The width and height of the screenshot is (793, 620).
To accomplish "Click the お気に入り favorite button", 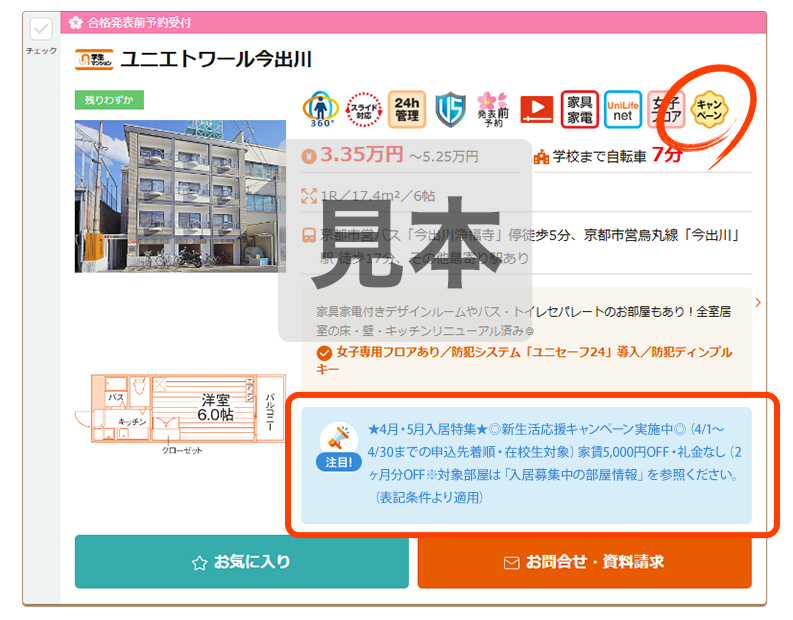I will (x=242, y=562).
